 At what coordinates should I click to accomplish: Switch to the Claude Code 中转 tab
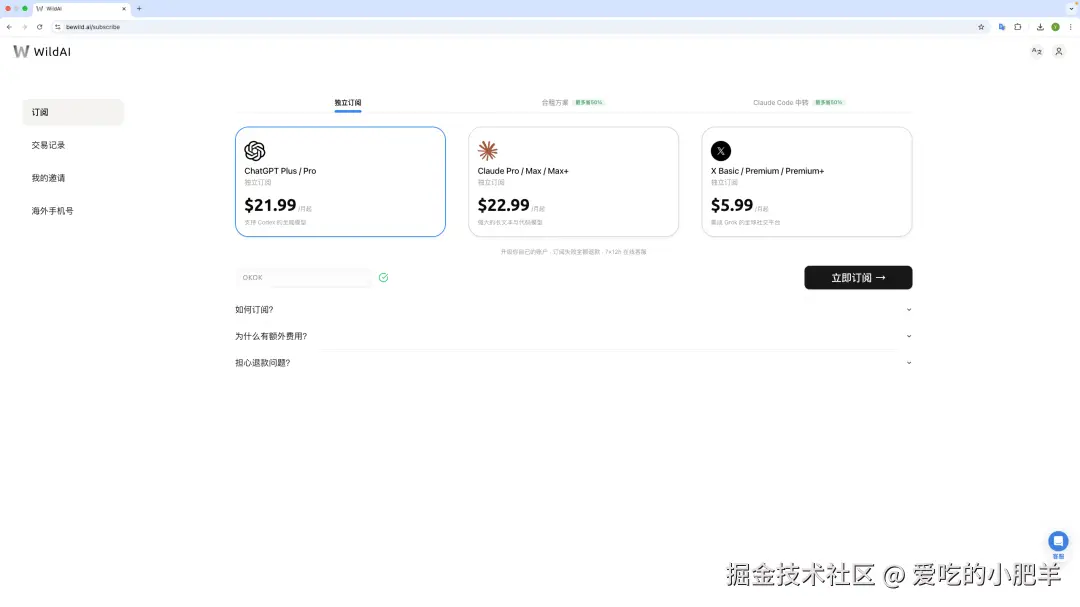click(x=779, y=102)
